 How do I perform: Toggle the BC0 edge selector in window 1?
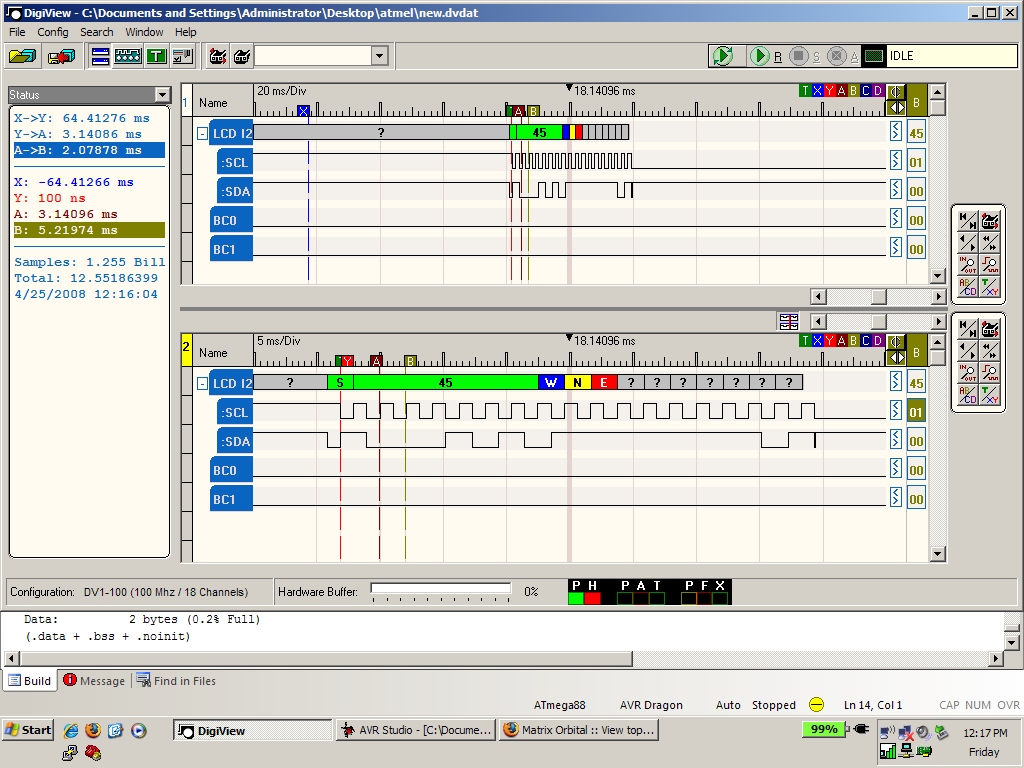pos(895,218)
